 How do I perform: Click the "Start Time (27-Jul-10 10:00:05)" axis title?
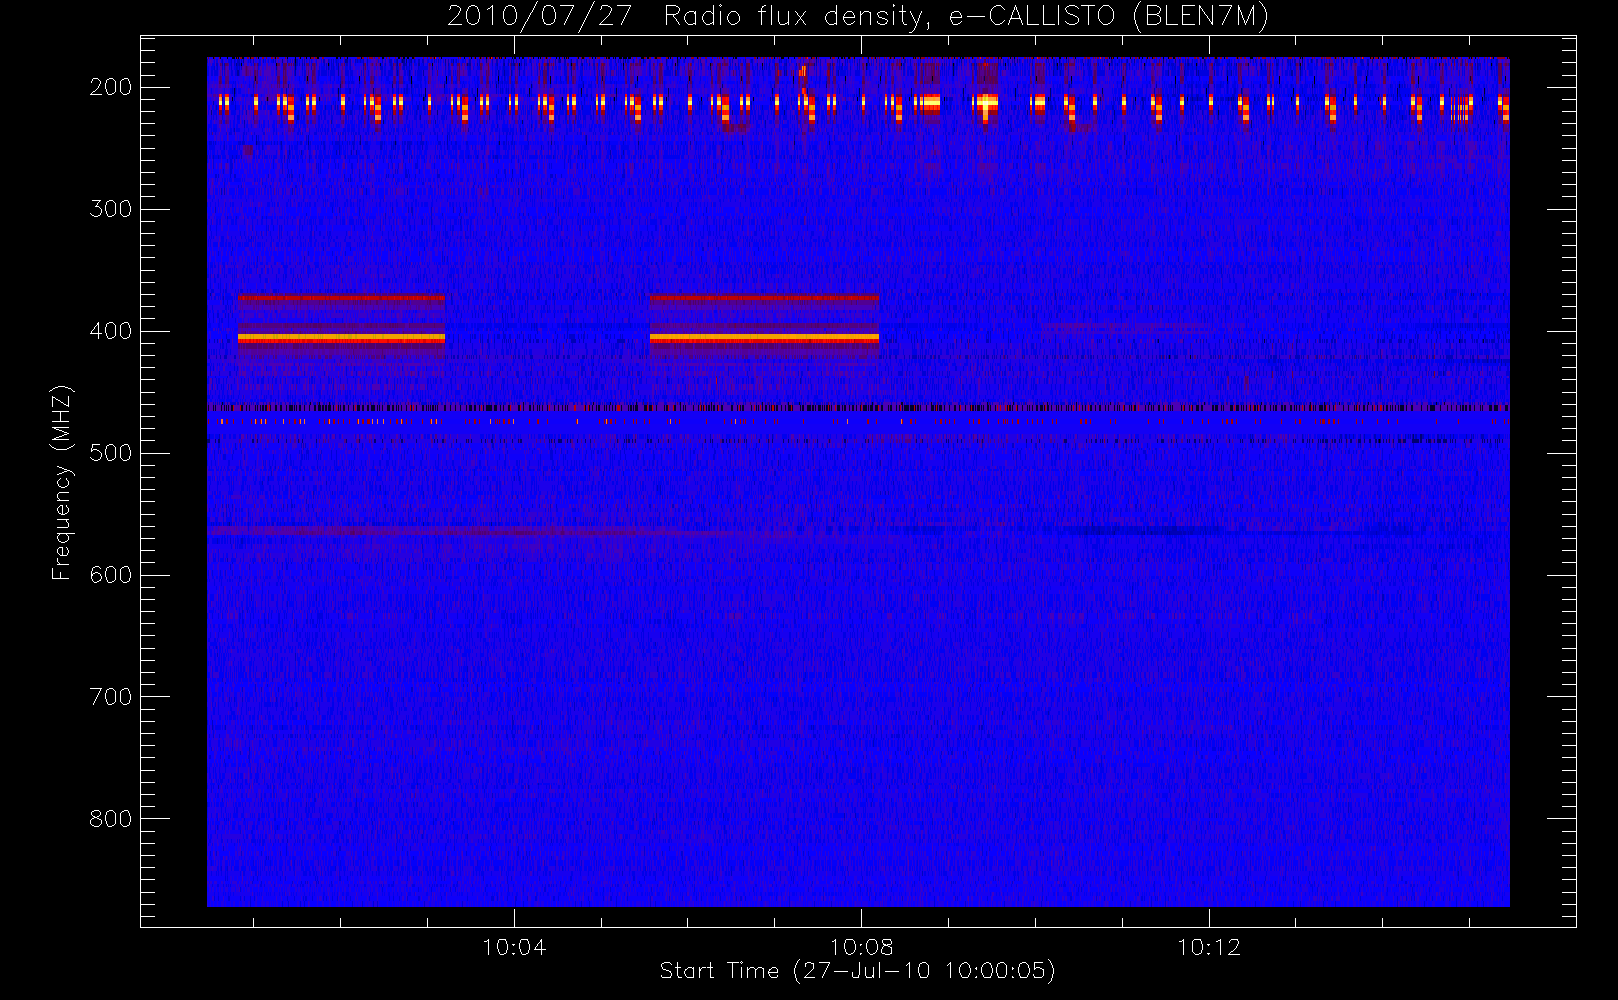click(x=858, y=971)
